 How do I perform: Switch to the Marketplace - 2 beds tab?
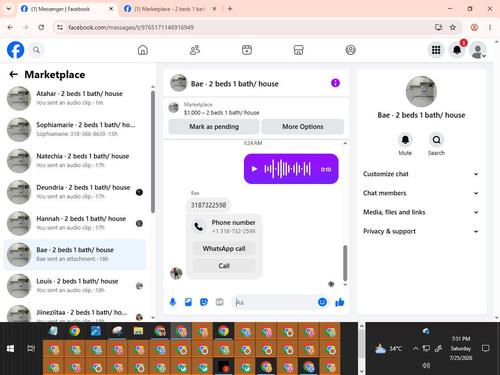[170, 9]
